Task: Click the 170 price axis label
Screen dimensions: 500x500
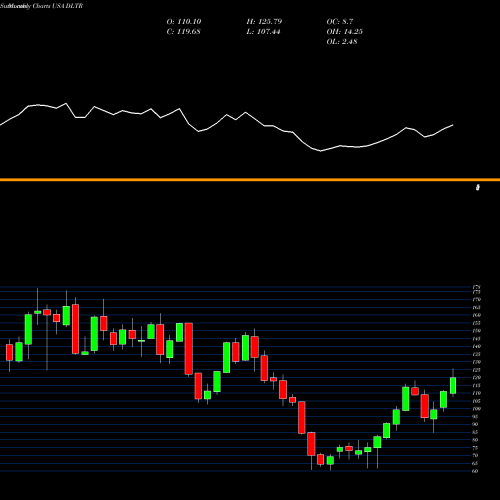Action: coord(477,299)
